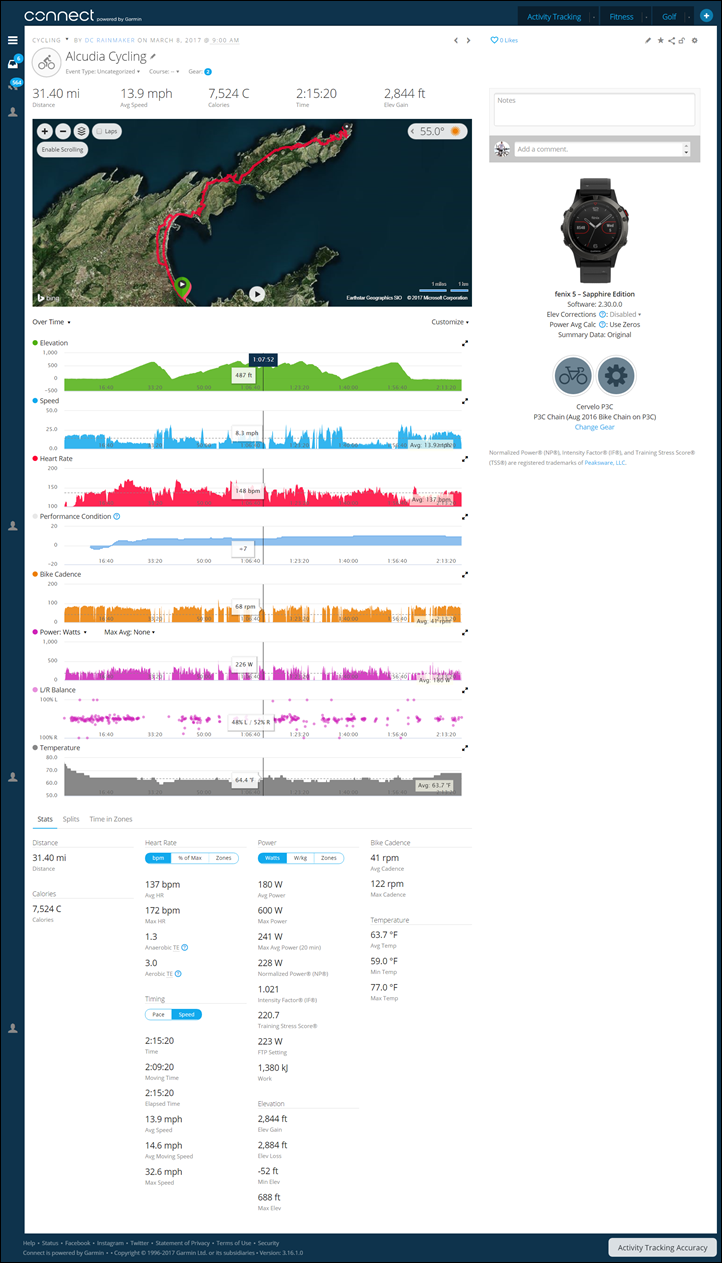Open the inbox notifications icon in the sidebar

(x=13, y=63)
